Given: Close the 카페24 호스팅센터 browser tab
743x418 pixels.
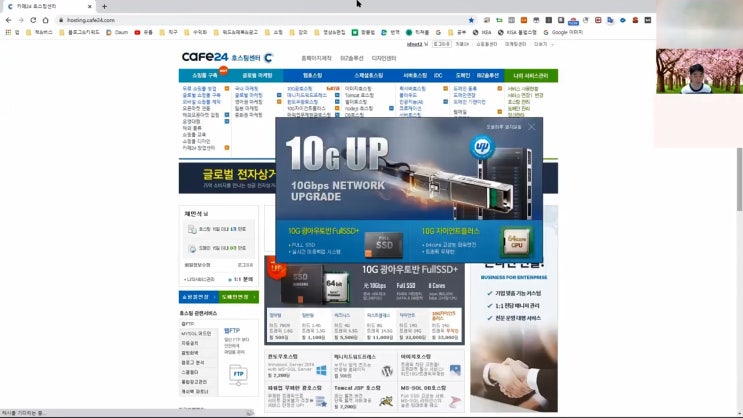Looking at the screenshot, I should [89, 7].
